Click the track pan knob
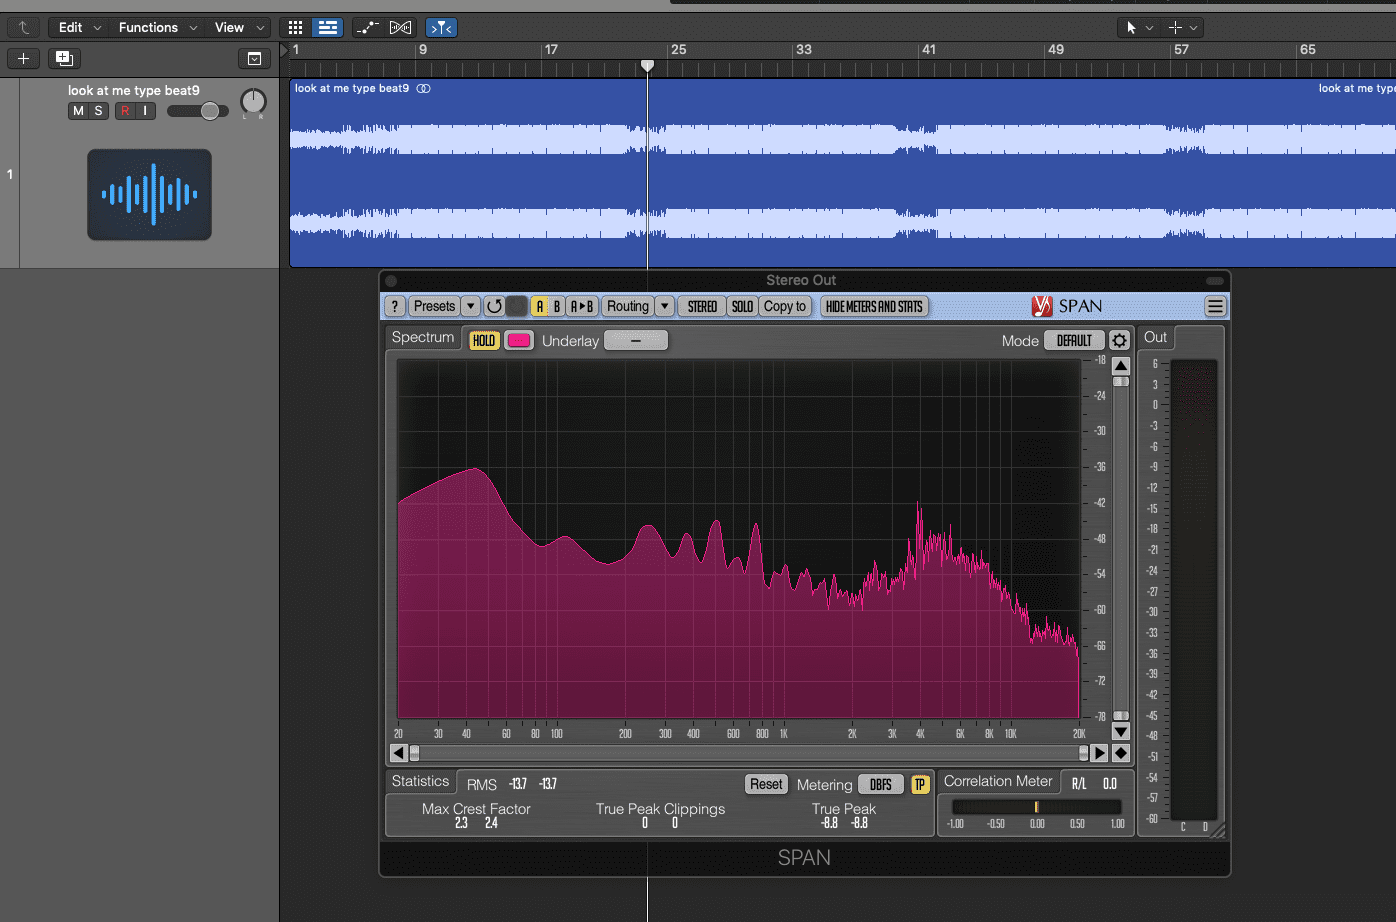Image resolution: width=1396 pixels, height=922 pixels. coord(253,101)
